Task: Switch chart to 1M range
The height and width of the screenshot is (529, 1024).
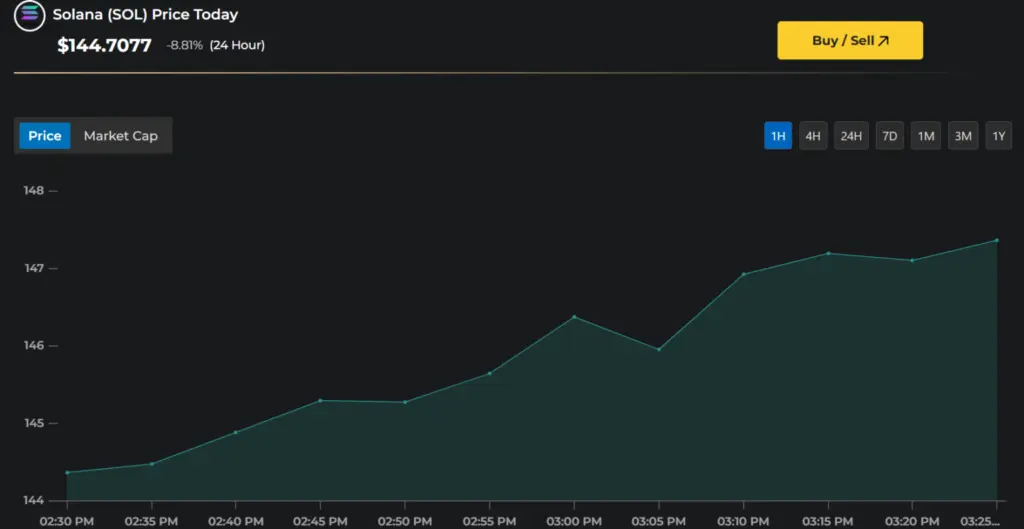Action: (x=926, y=136)
